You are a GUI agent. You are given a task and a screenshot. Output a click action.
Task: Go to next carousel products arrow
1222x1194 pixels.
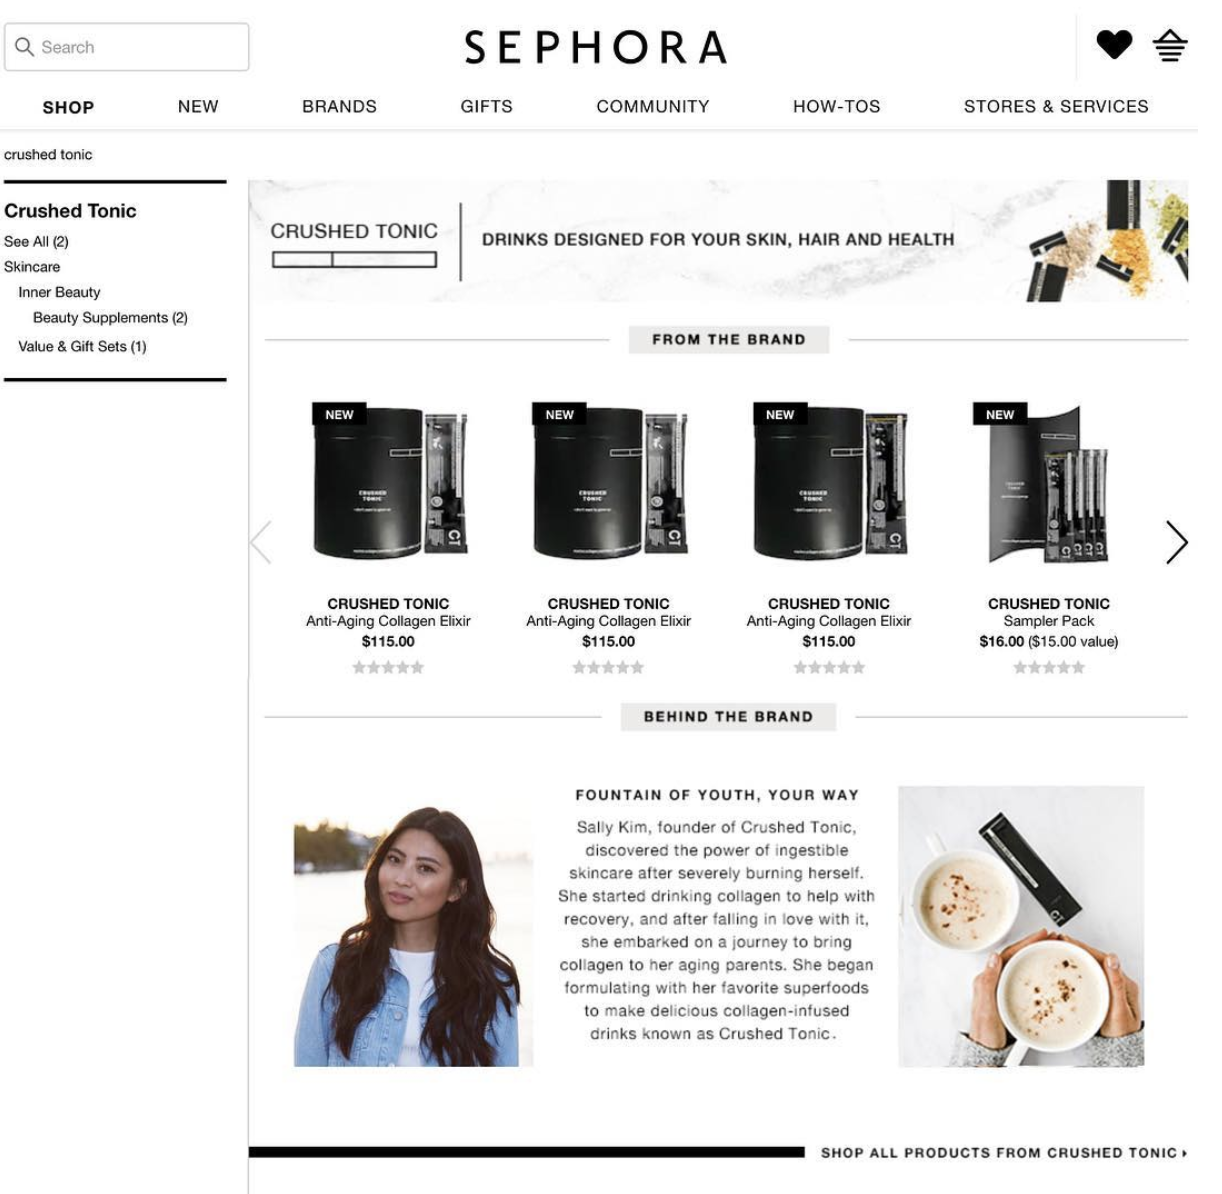tap(1177, 542)
